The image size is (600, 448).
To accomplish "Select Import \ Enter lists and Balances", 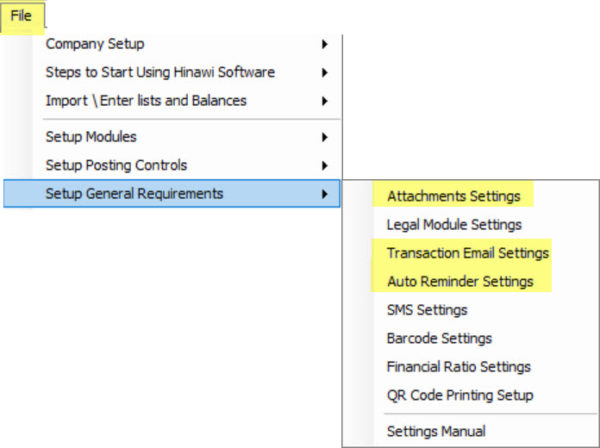I will coord(172,101).
